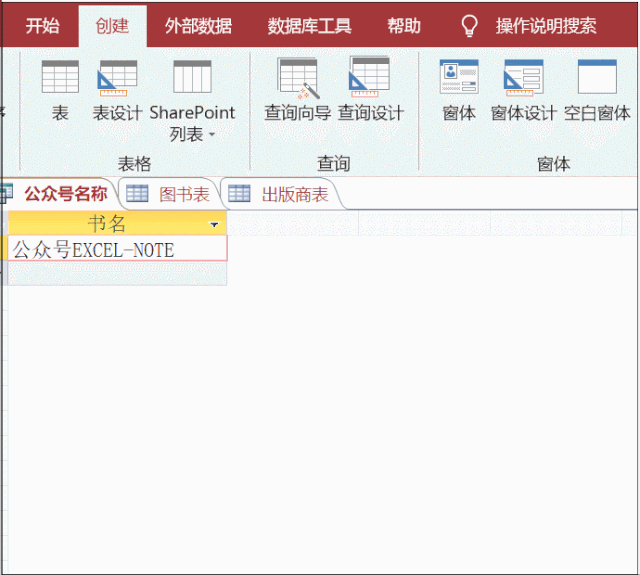Click the empty new-record cell under 书名

click(x=118, y=273)
